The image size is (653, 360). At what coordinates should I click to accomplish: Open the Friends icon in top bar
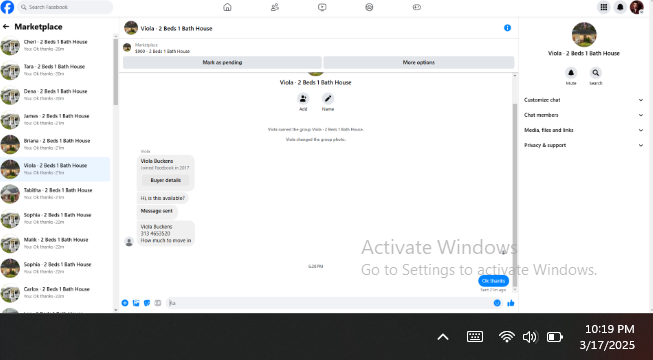[x=274, y=7]
